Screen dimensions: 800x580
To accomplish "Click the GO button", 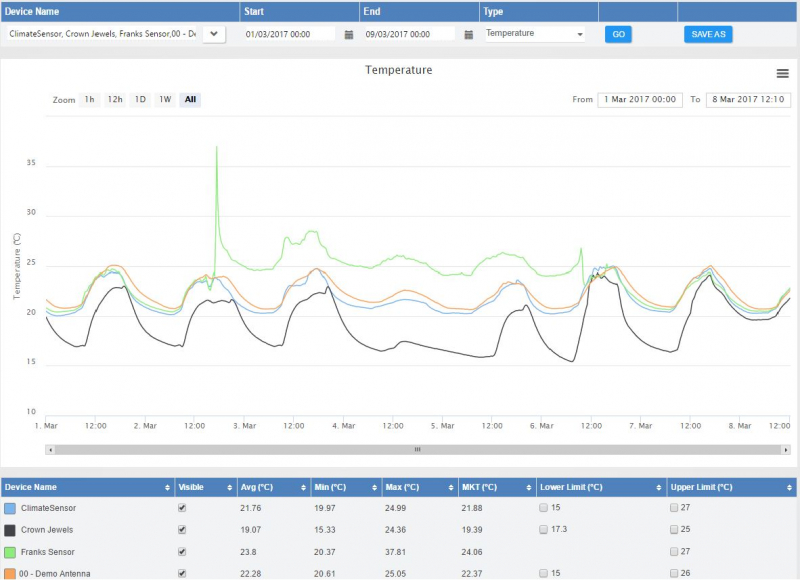I will click(x=618, y=34).
